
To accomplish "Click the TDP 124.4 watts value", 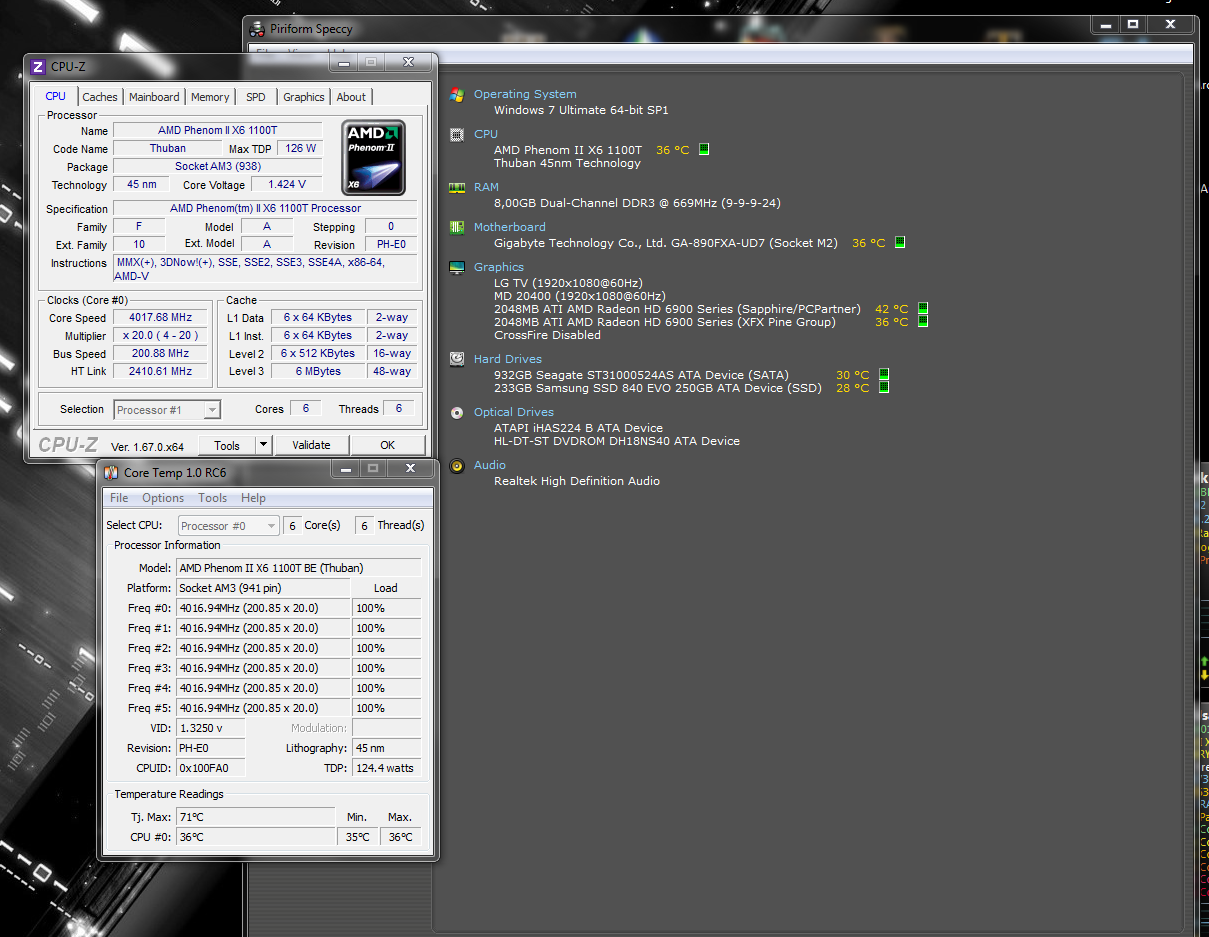I will (x=386, y=768).
